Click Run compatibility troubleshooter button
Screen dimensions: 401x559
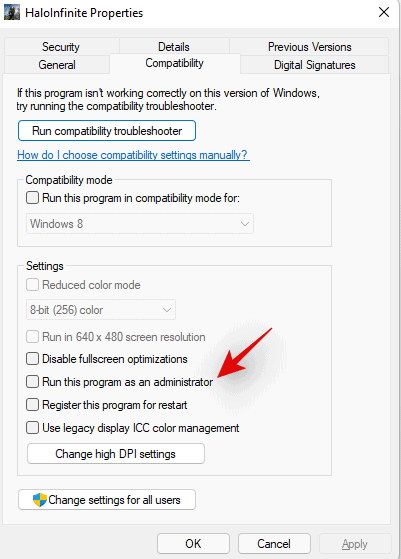coord(107,131)
